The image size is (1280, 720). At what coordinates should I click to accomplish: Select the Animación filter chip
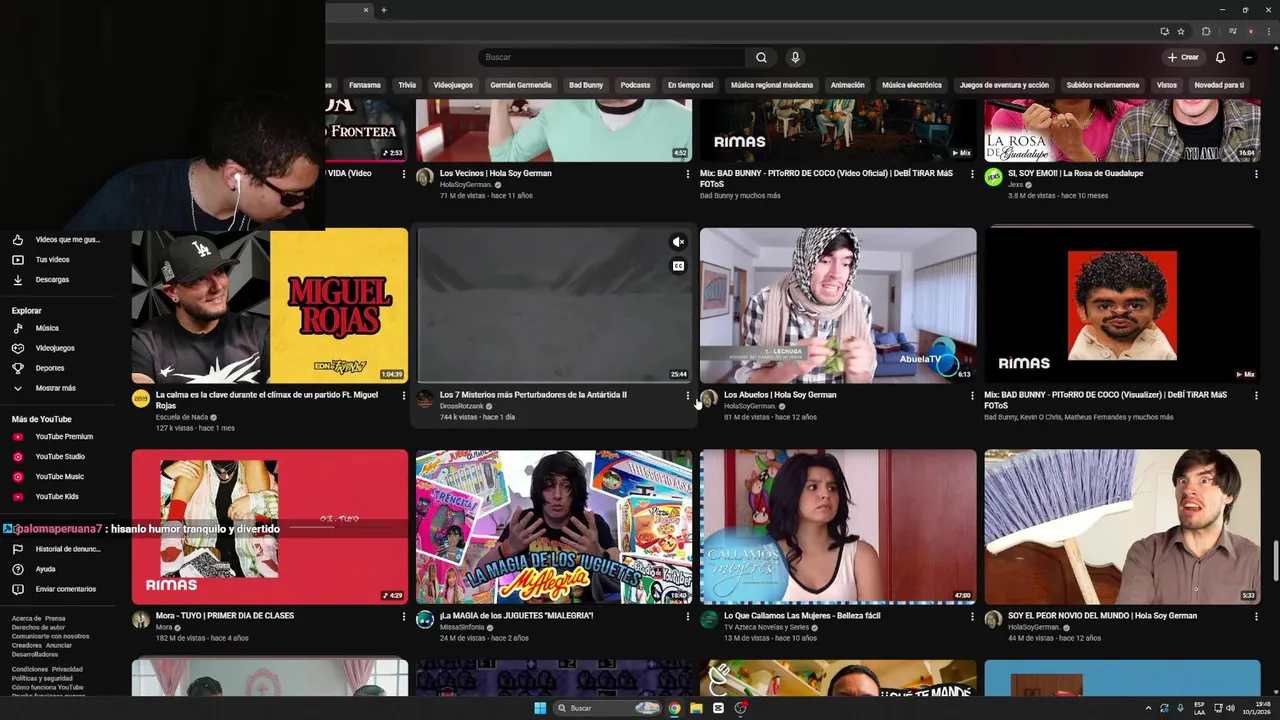coord(848,85)
